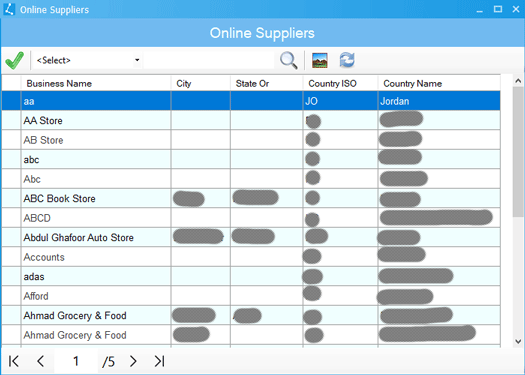Click the scroll down arrow of table
The width and height of the screenshot is (525, 375).
[518, 342]
